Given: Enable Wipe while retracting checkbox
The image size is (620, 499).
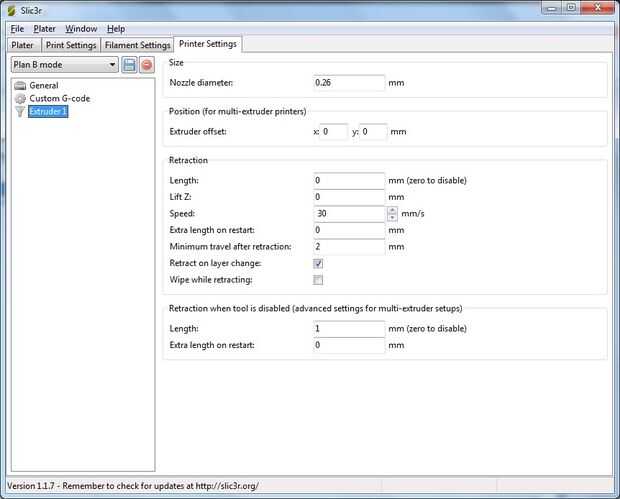Looking at the screenshot, I should click(x=318, y=280).
